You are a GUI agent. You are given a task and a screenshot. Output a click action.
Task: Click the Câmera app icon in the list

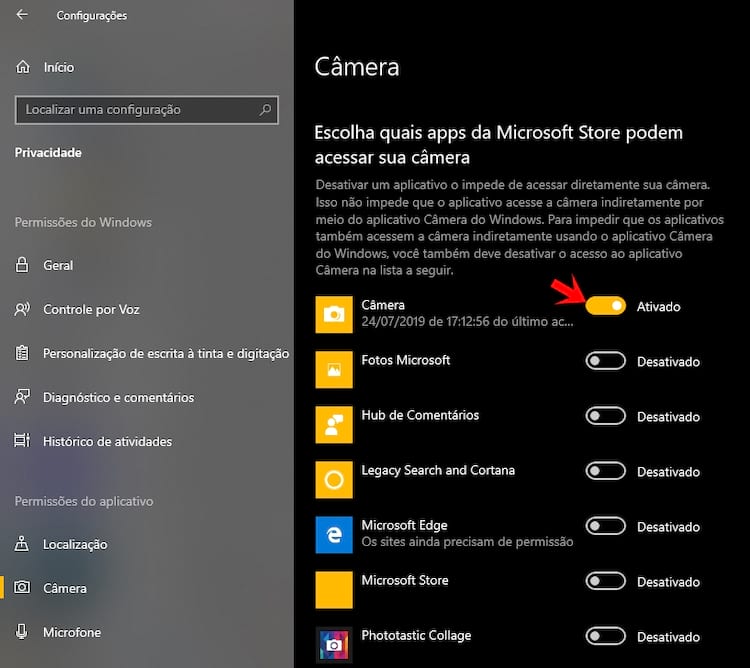point(334,314)
